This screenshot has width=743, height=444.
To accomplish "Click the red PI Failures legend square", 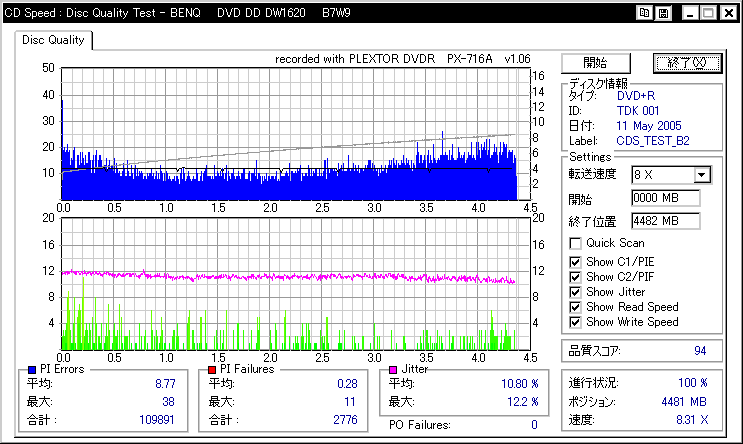I will click(x=212, y=370).
